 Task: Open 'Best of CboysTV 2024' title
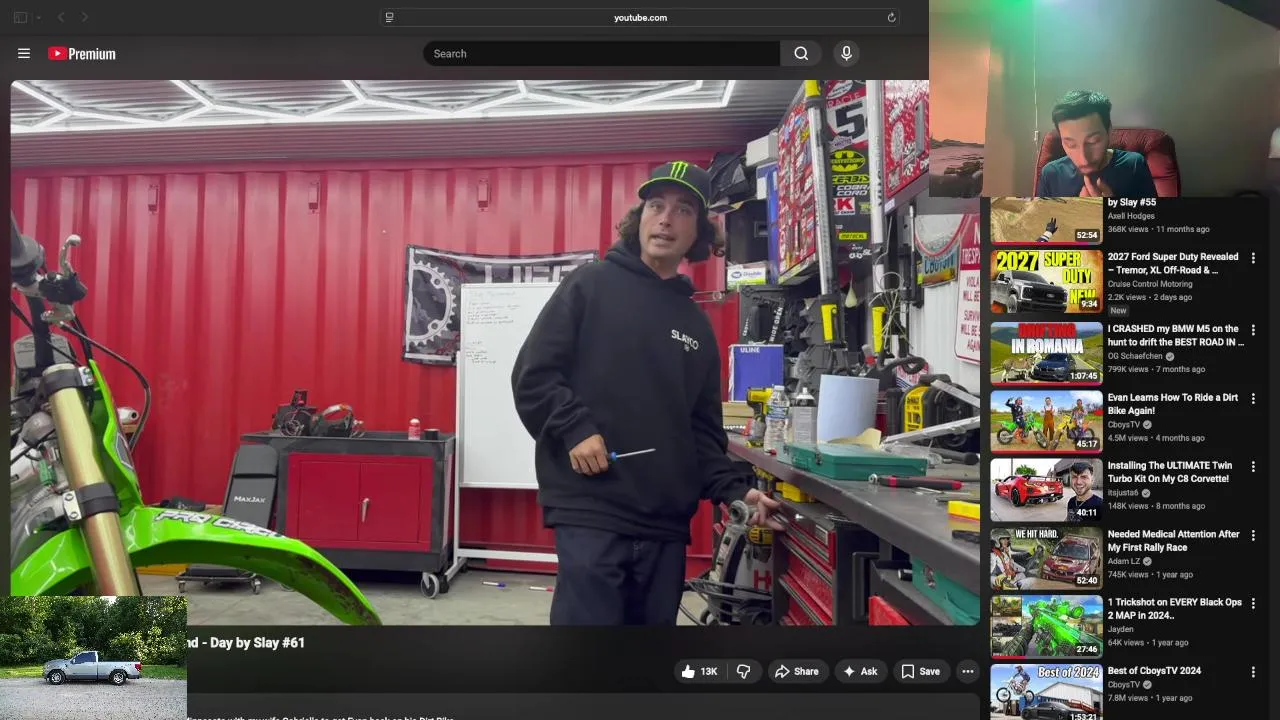1154,671
